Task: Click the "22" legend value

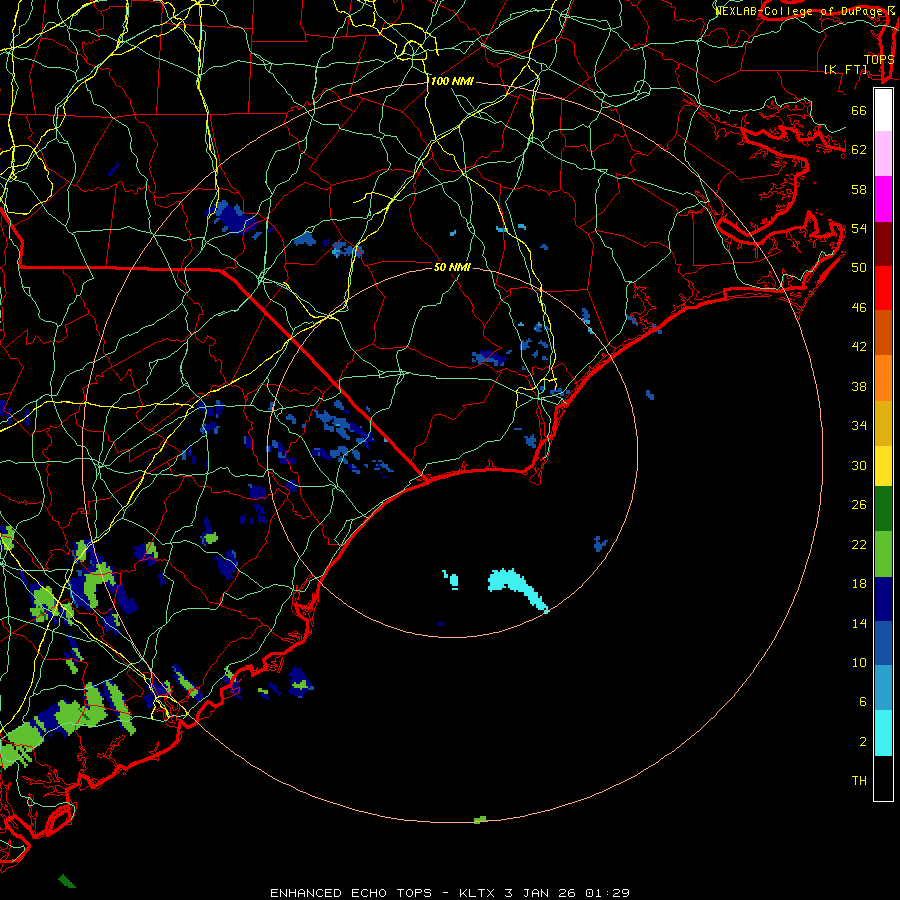Action: 859,545
